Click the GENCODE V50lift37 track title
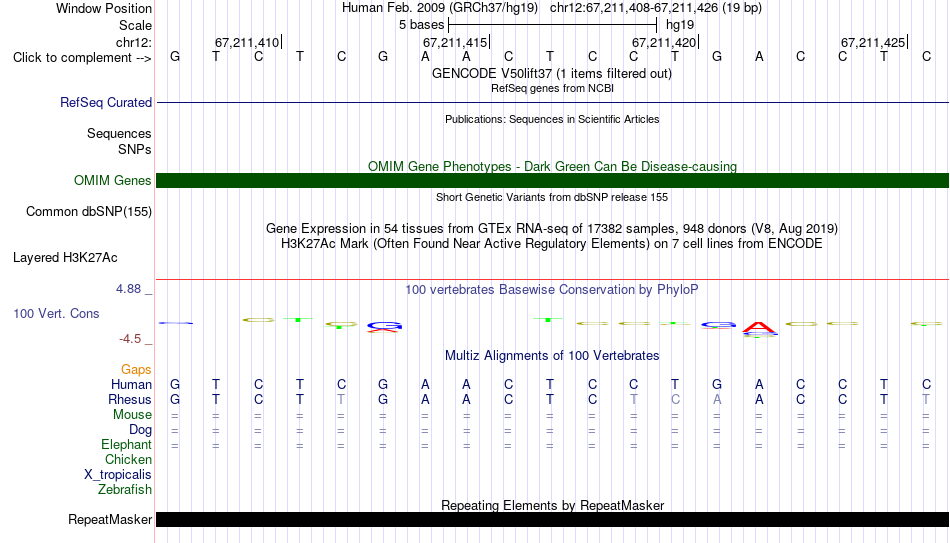The height and width of the screenshot is (543, 950). [551, 74]
